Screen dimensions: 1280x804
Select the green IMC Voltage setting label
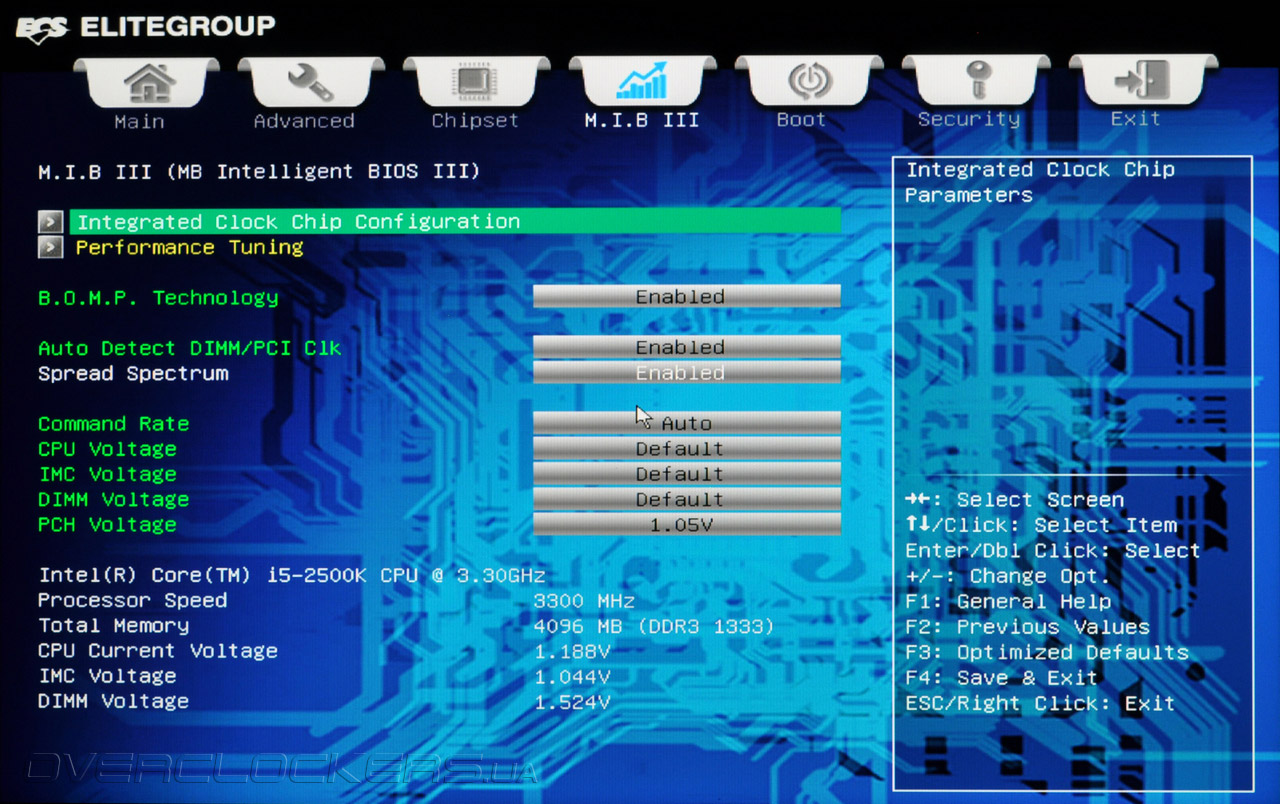107,474
